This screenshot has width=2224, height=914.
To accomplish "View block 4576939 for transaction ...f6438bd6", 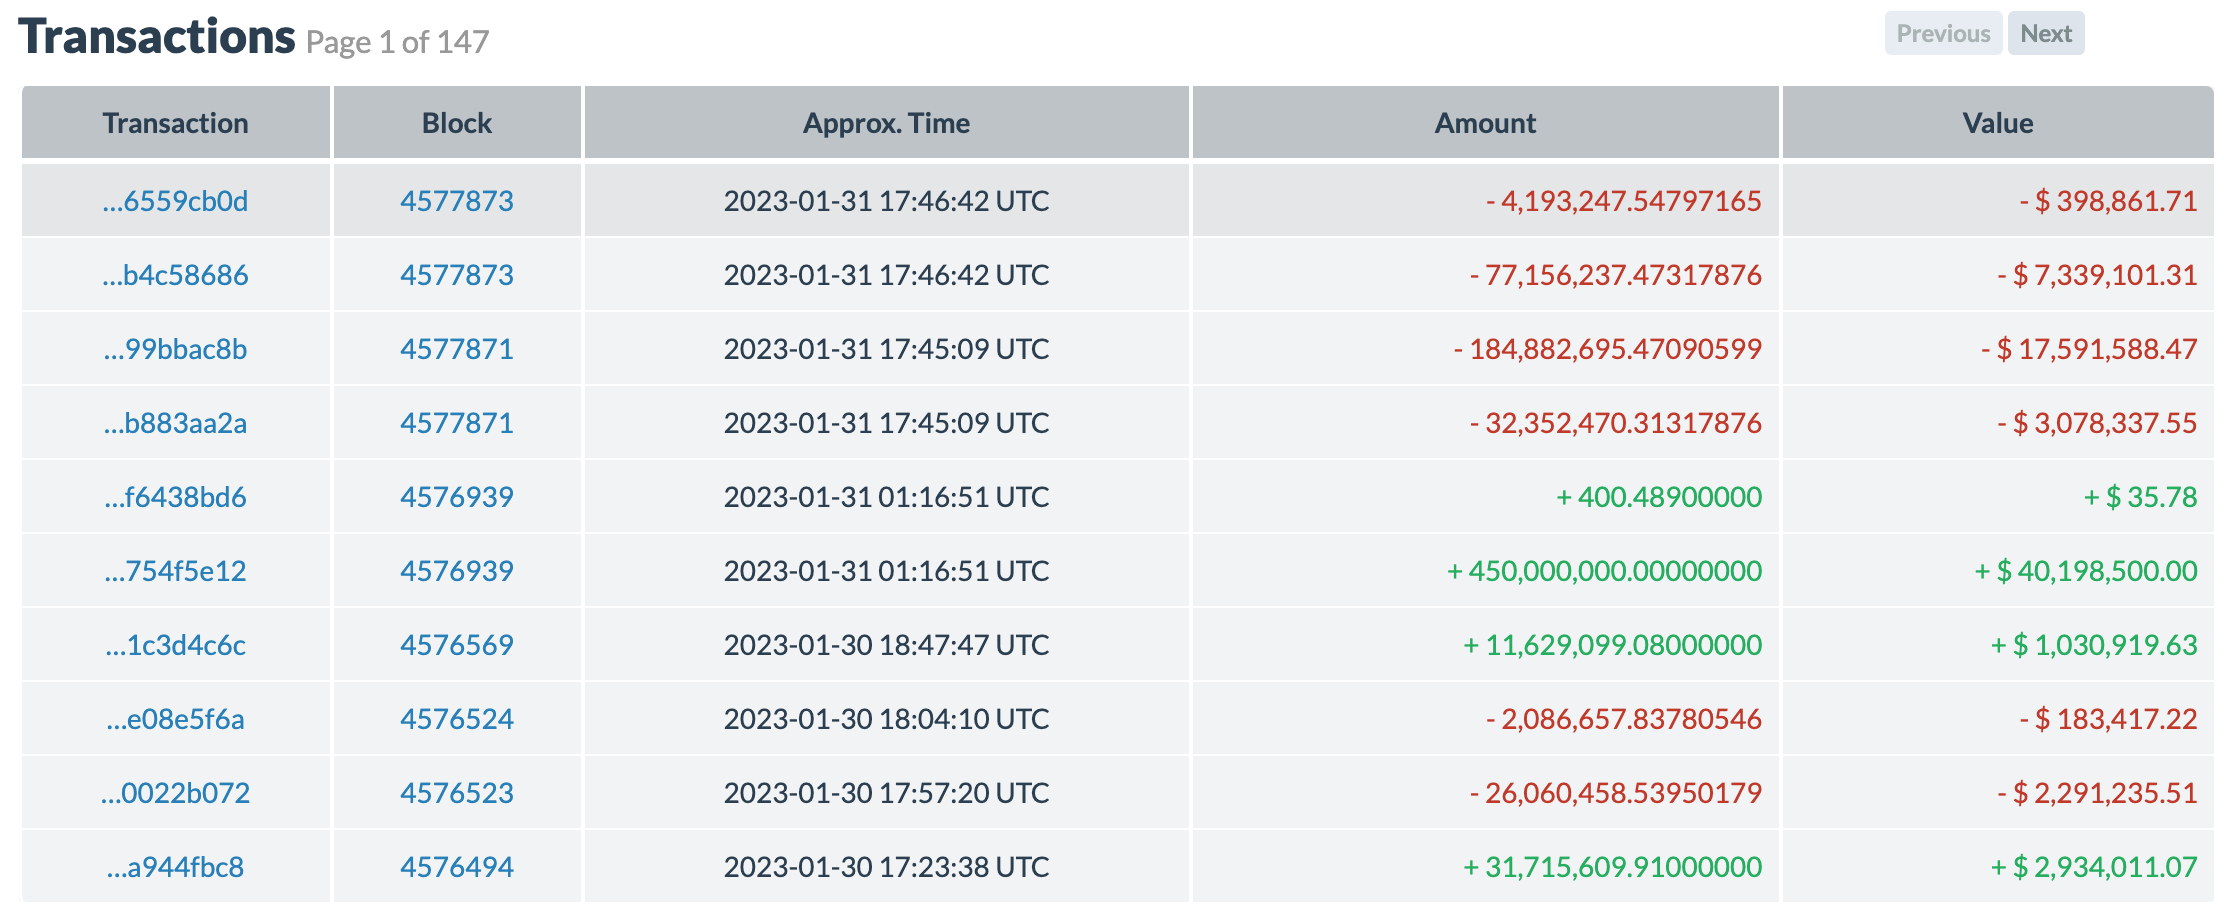I will [456, 497].
